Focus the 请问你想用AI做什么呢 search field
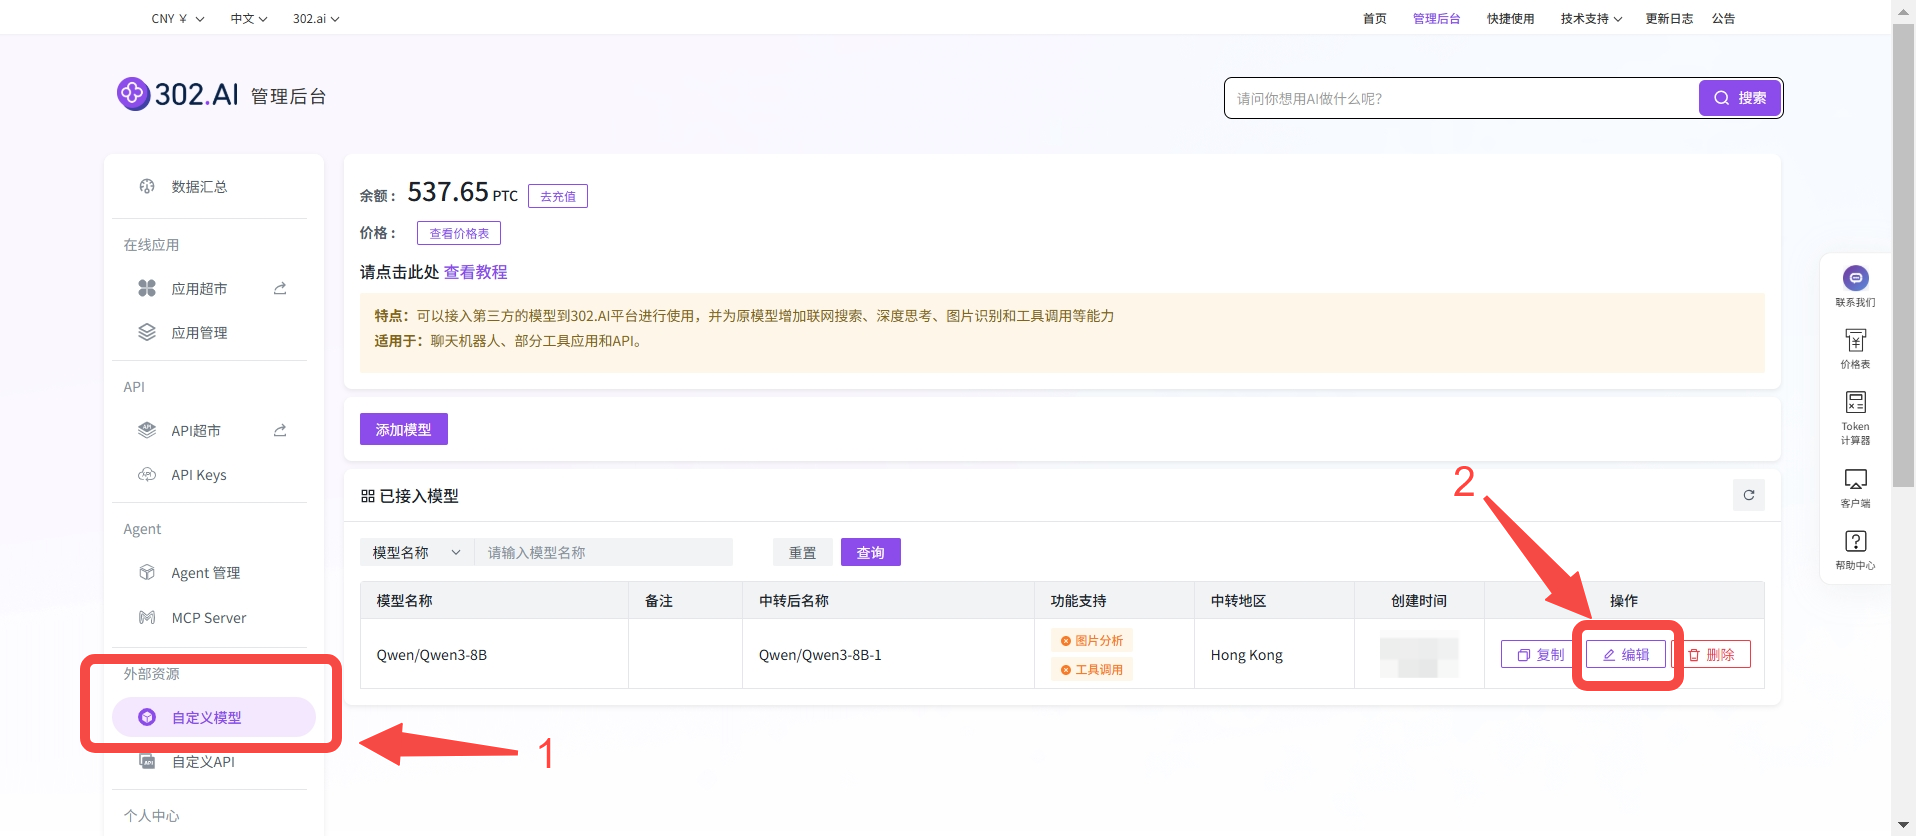The width and height of the screenshot is (1916, 836). (x=1461, y=98)
